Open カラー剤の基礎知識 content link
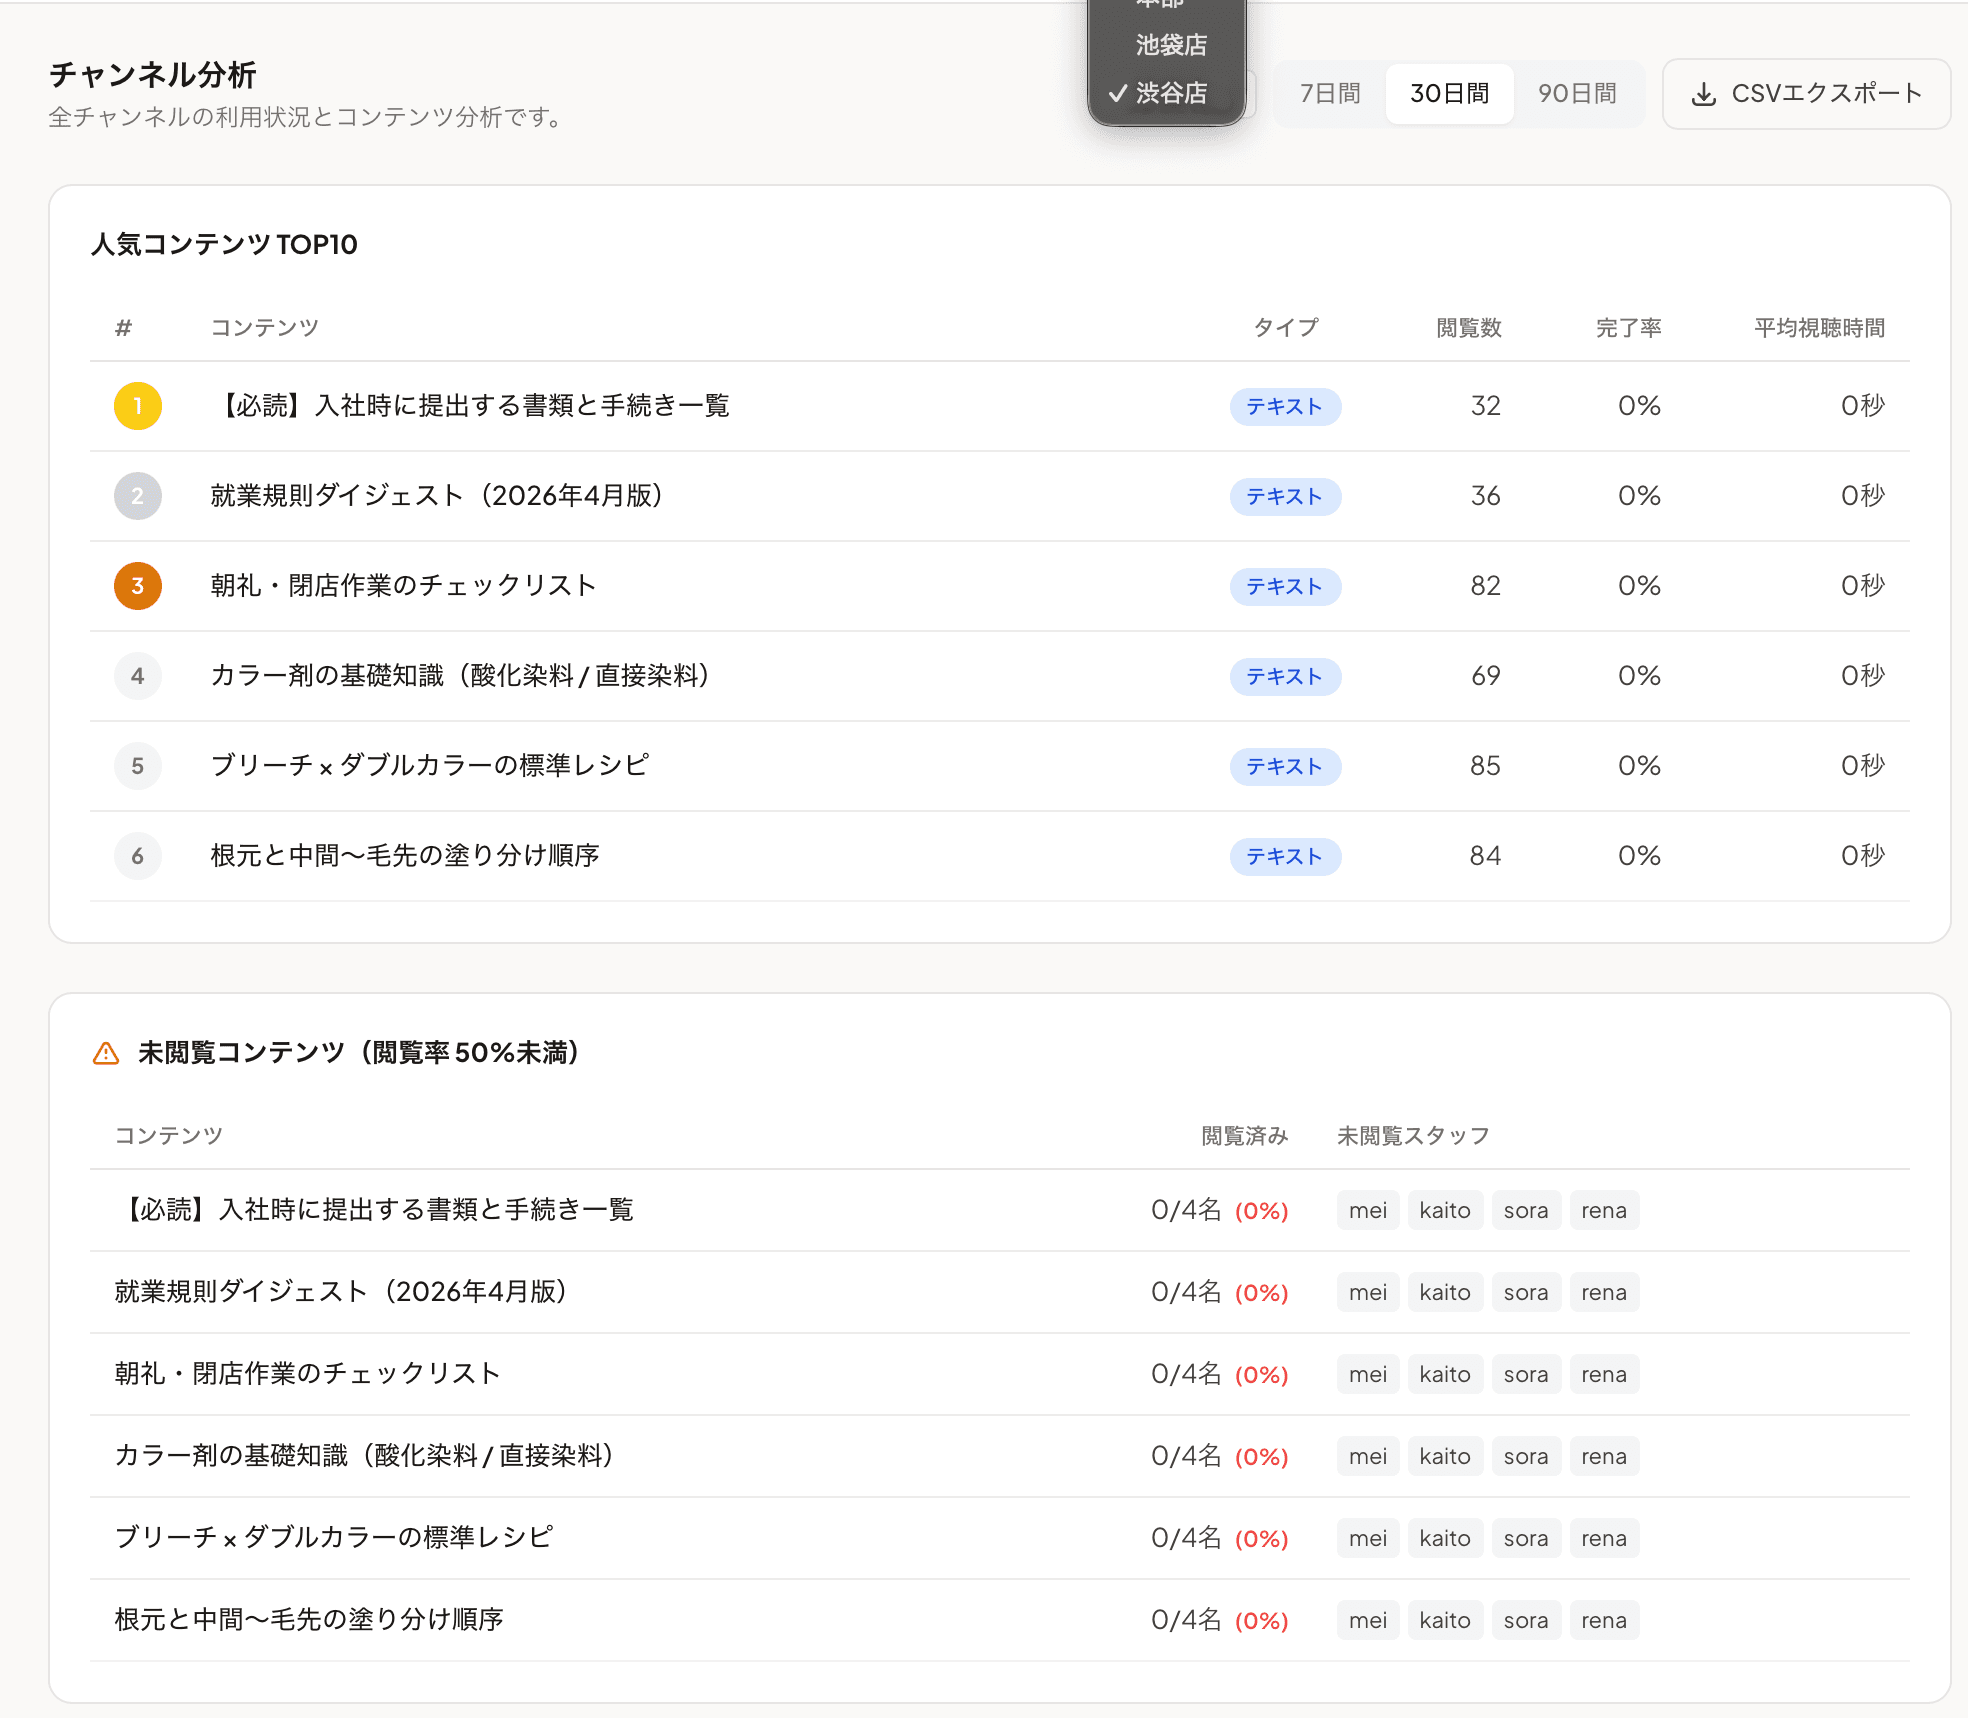The image size is (1968, 1718). 462,676
